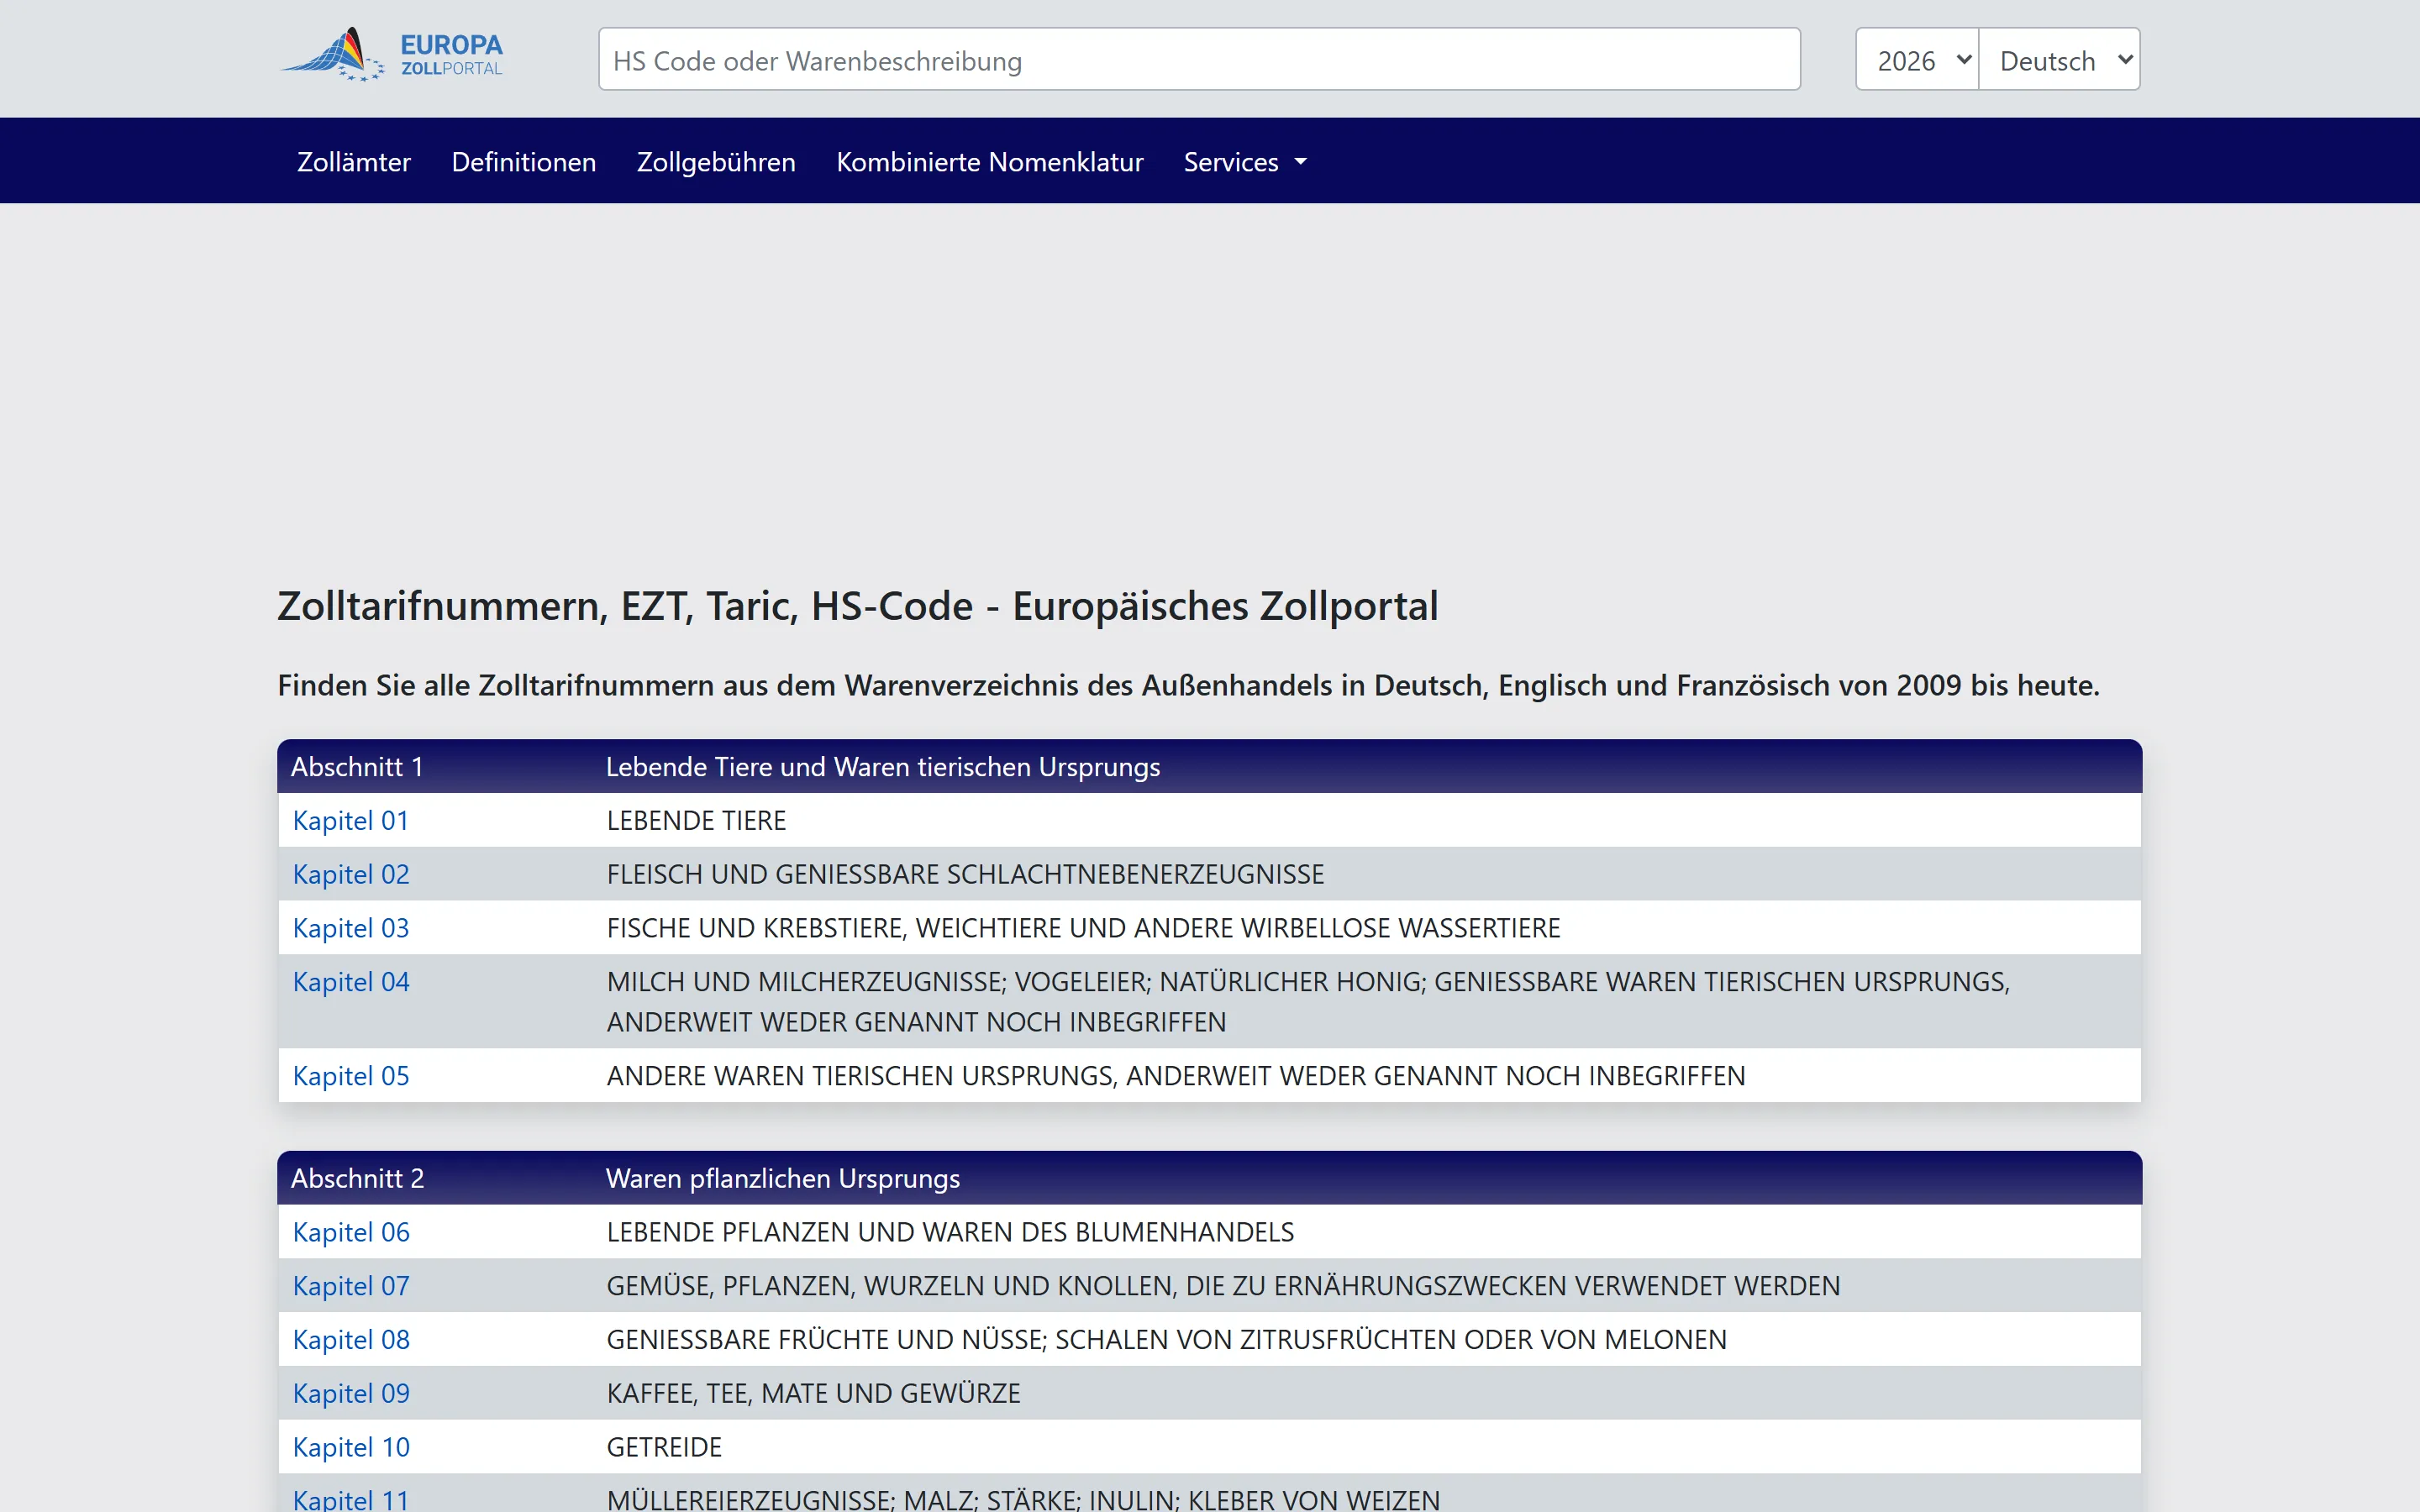The height and width of the screenshot is (1512, 2420).
Task: Click the 'GETREIDE' description
Action: [x=664, y=1447]
